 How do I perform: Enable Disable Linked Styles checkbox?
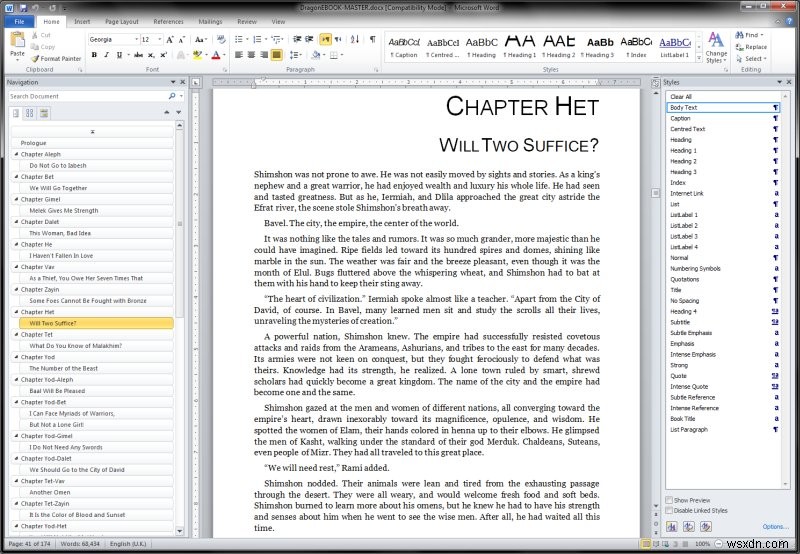(669, 510)
